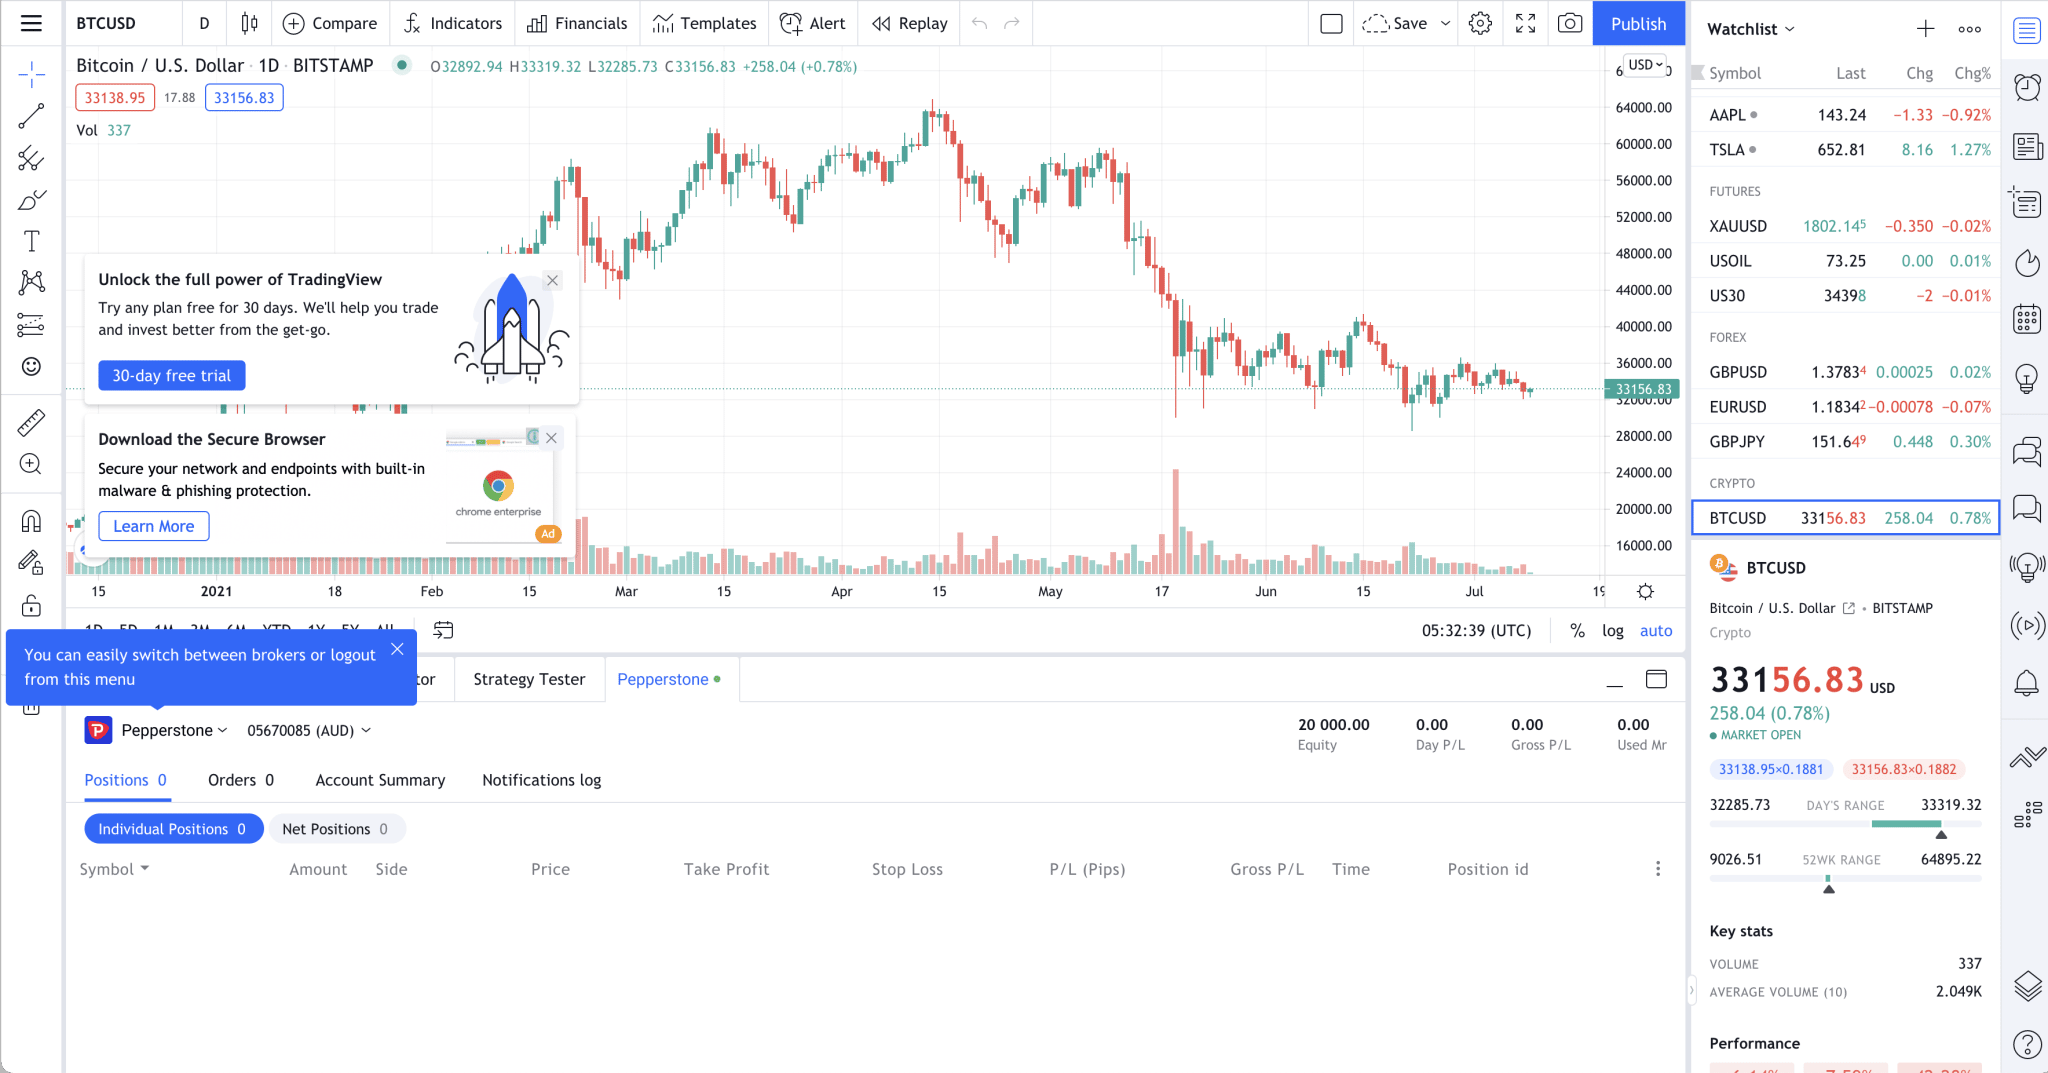Toggle log scale mode
Viewport: 2048px width, 1073px height.
pyautogui.click(x=1613, y=630)
